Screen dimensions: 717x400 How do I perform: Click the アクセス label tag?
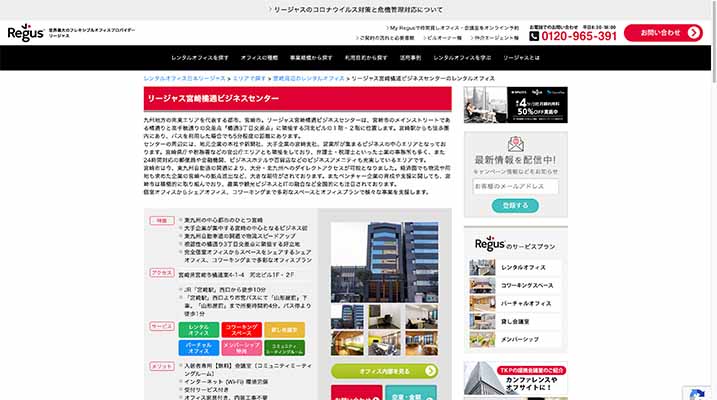[162, 273]
